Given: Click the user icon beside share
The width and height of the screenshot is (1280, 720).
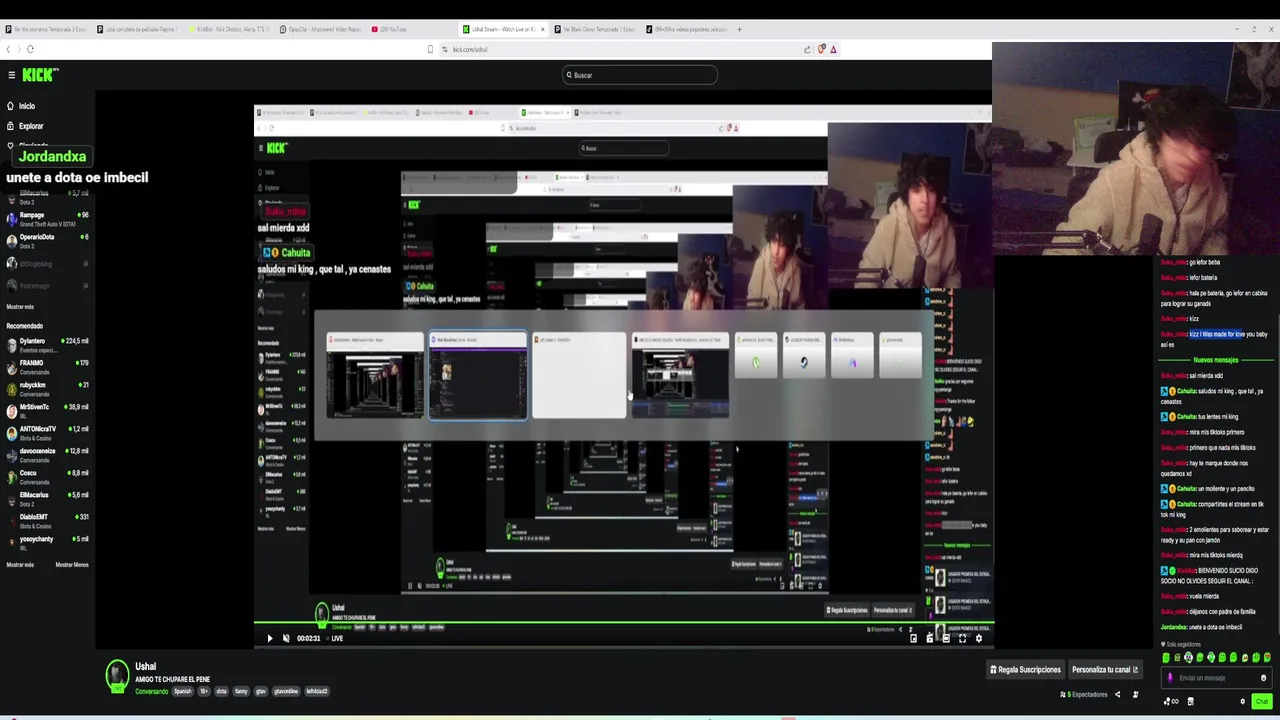Looking at the screenshot, I should tap(1136, 694).
